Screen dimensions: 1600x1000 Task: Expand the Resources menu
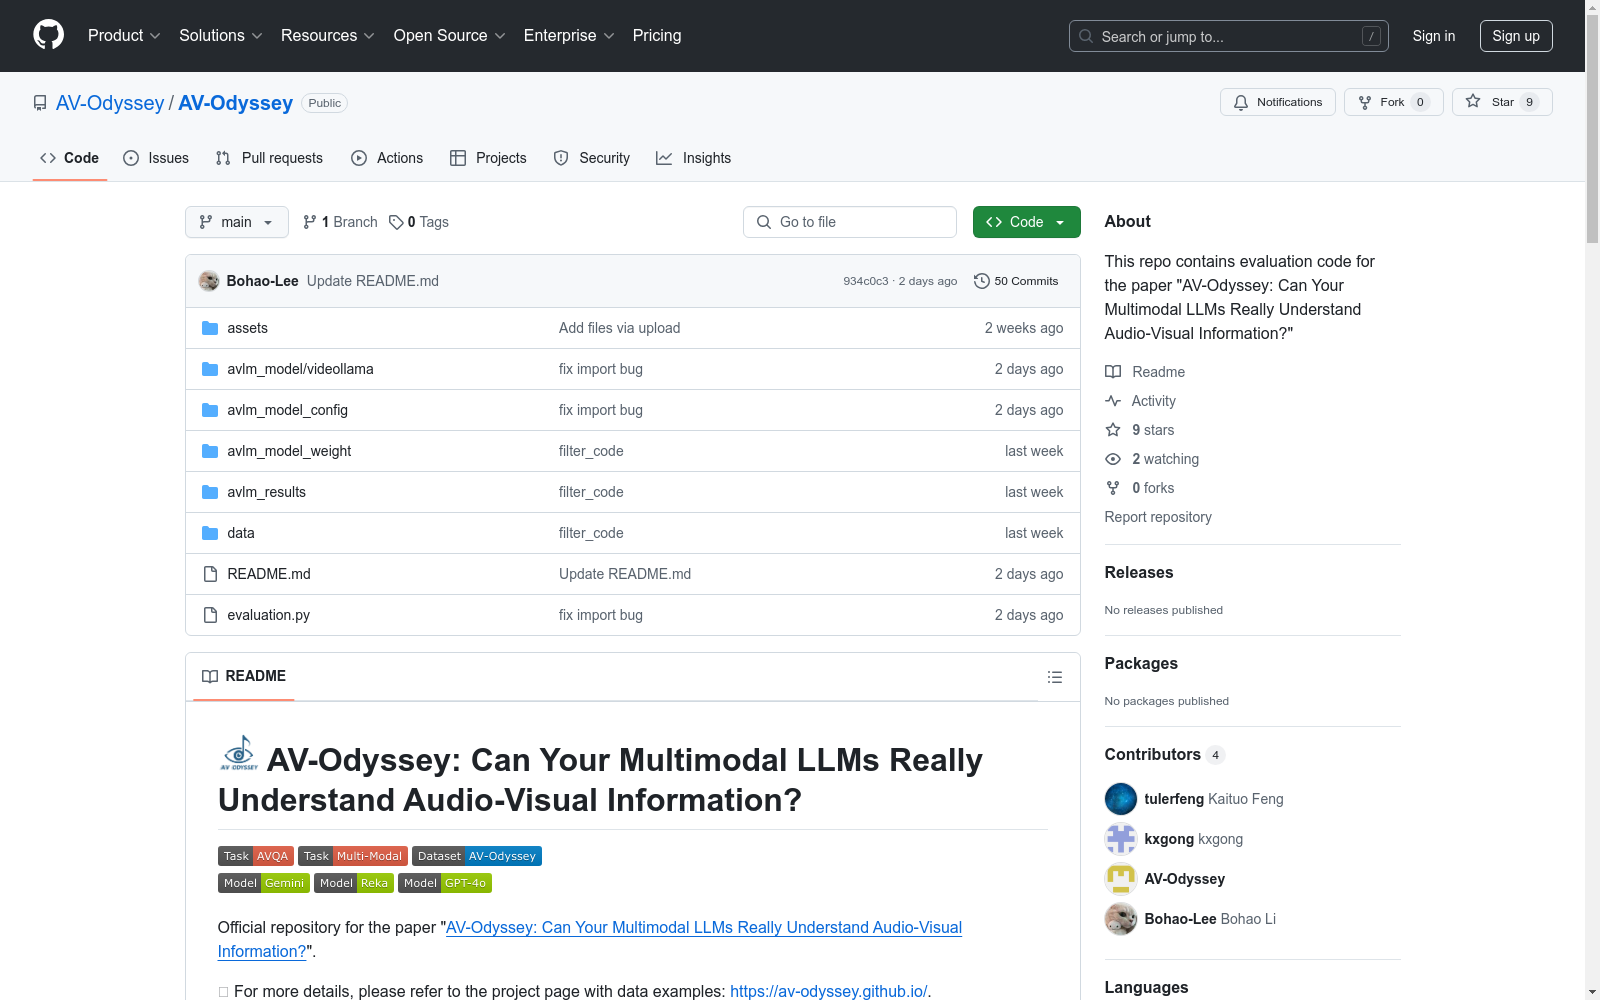[x=328, y=35]
